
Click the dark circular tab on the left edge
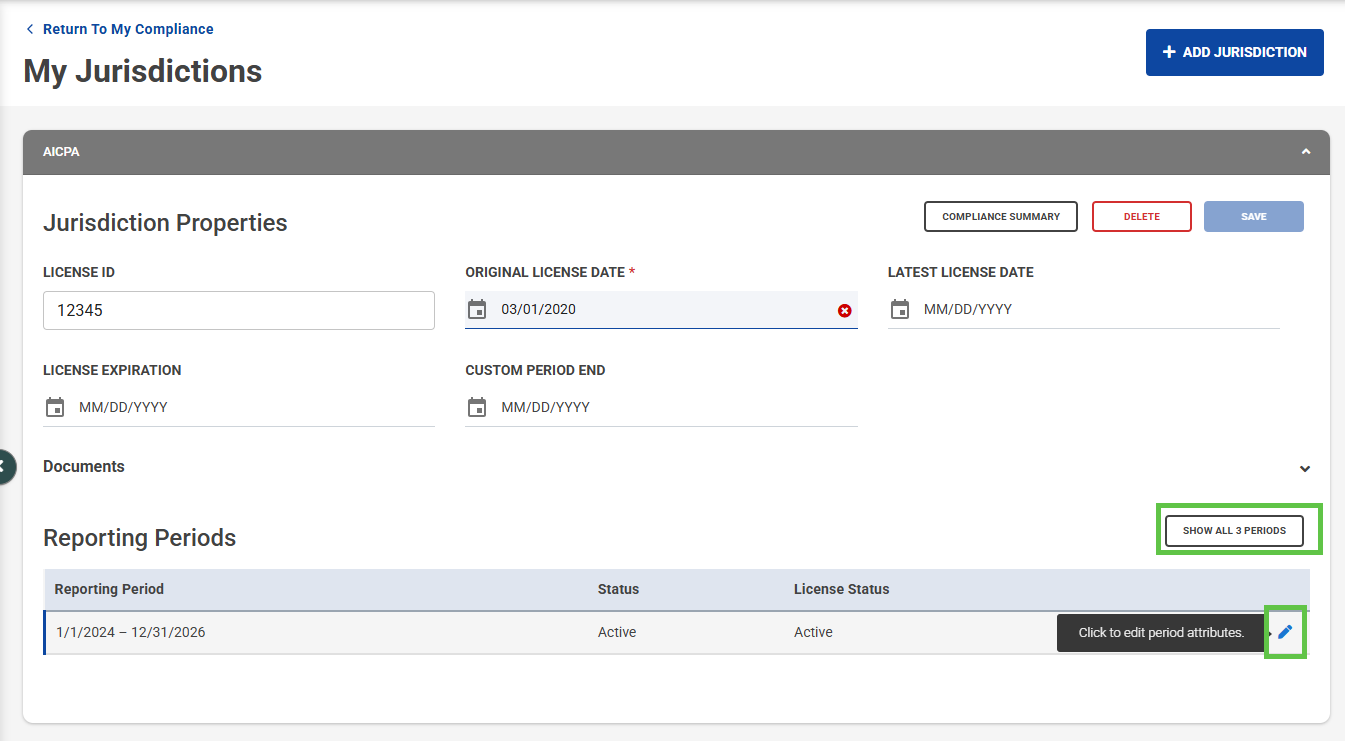pyautogui.click(x=5, y=467)
